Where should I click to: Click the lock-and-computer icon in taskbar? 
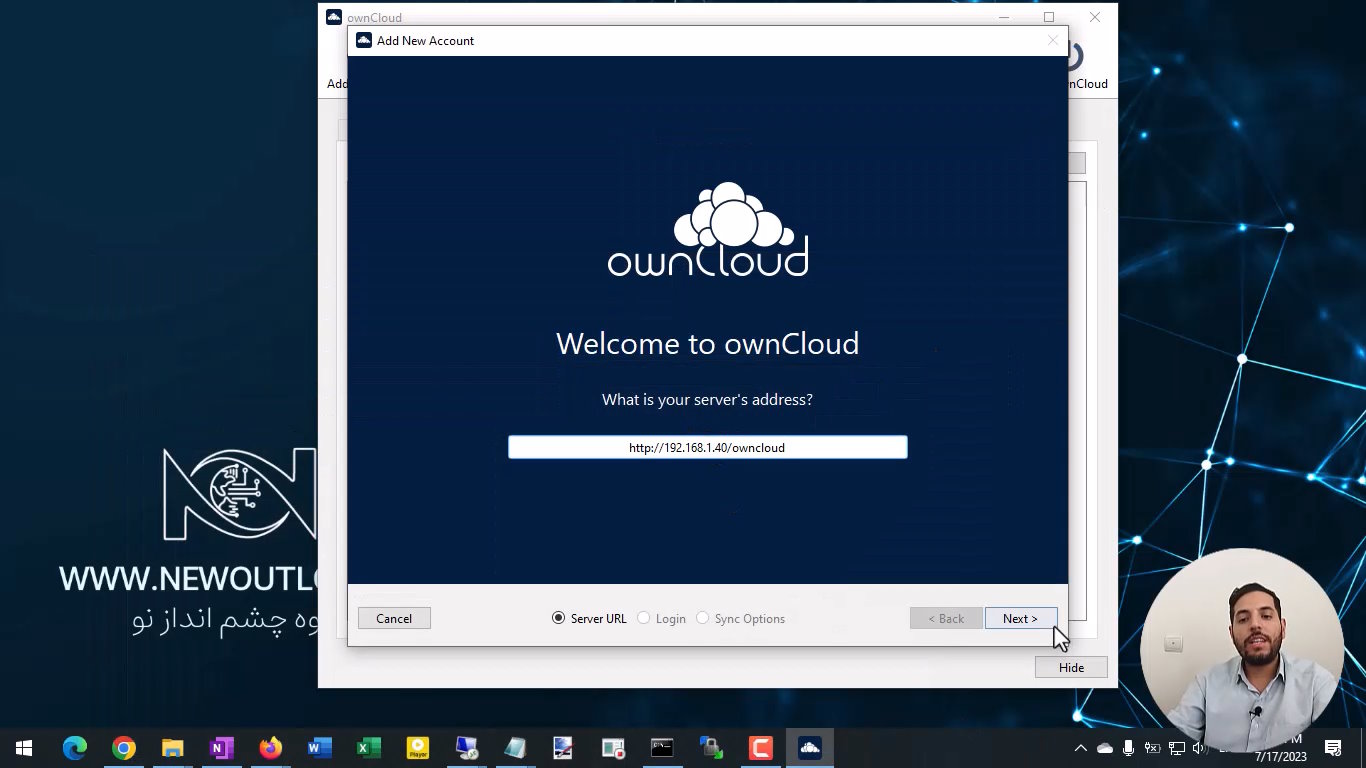(x=711, y=747)
